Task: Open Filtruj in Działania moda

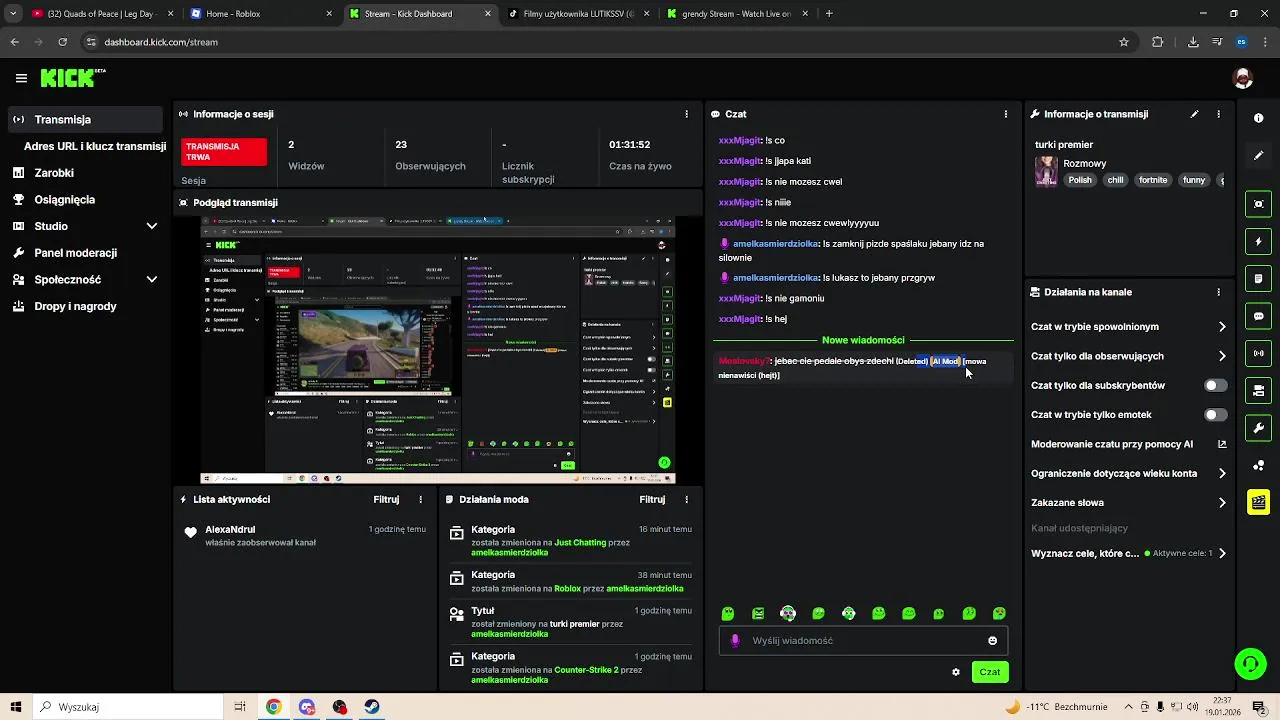Action: (652, 499)
